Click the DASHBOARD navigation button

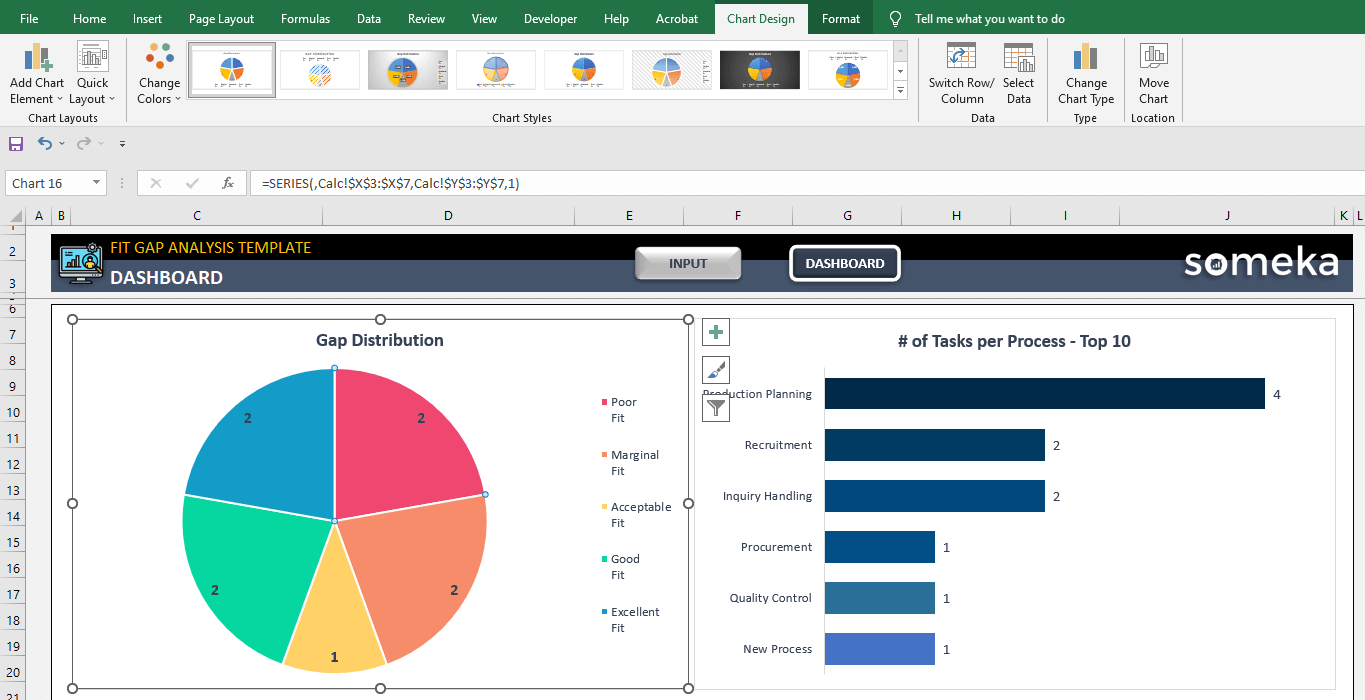click(845, 263)
